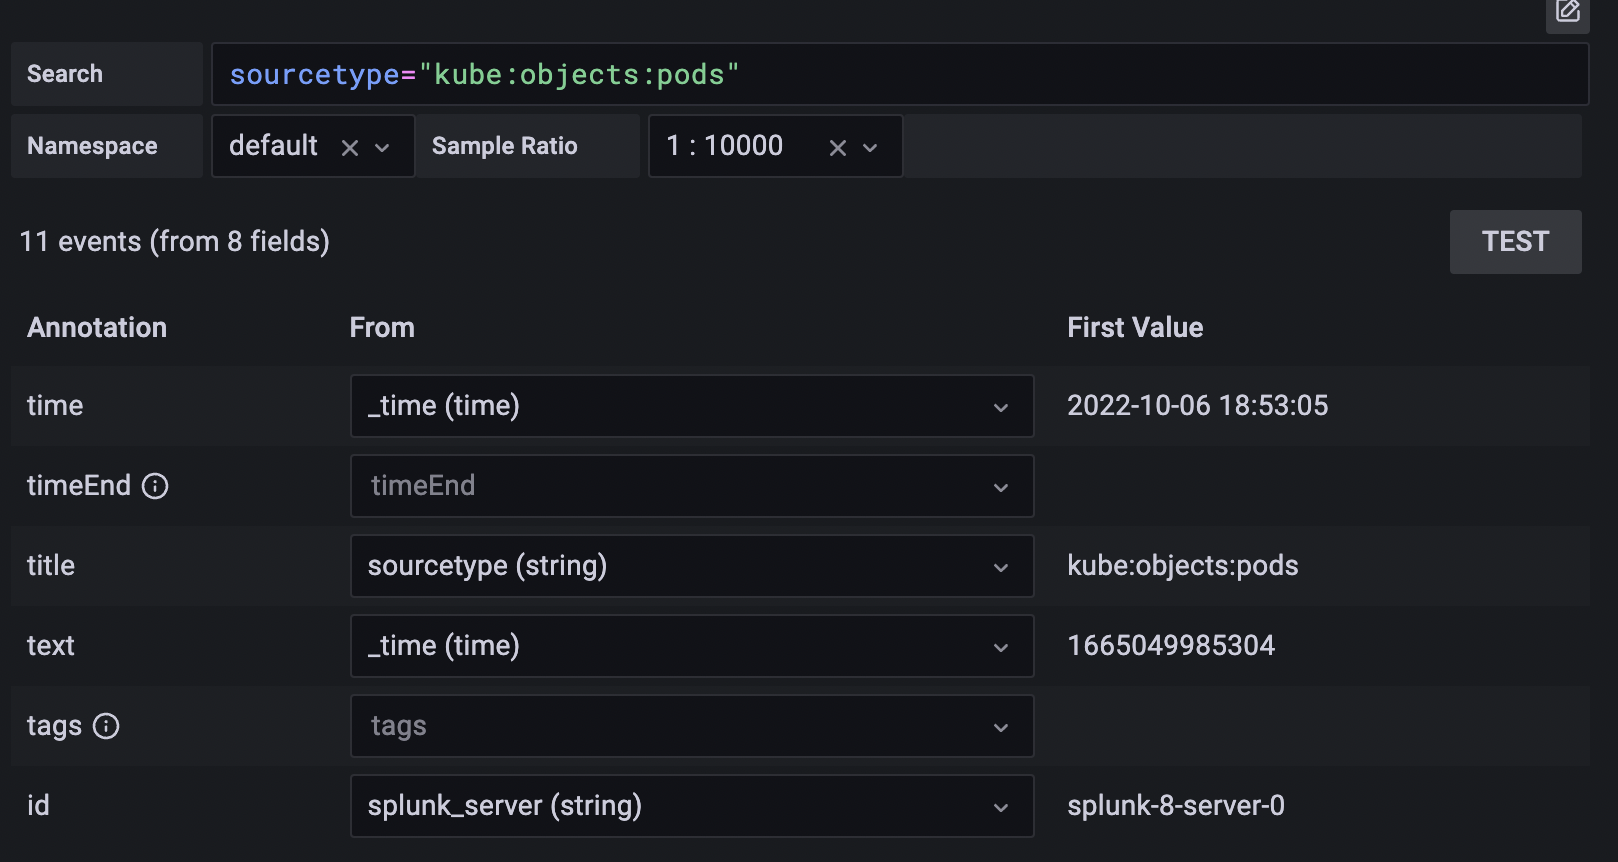Screen dimensions: 1618x862
Task: Open the timeEnd field dropdown
Action: tap(692, 486)
